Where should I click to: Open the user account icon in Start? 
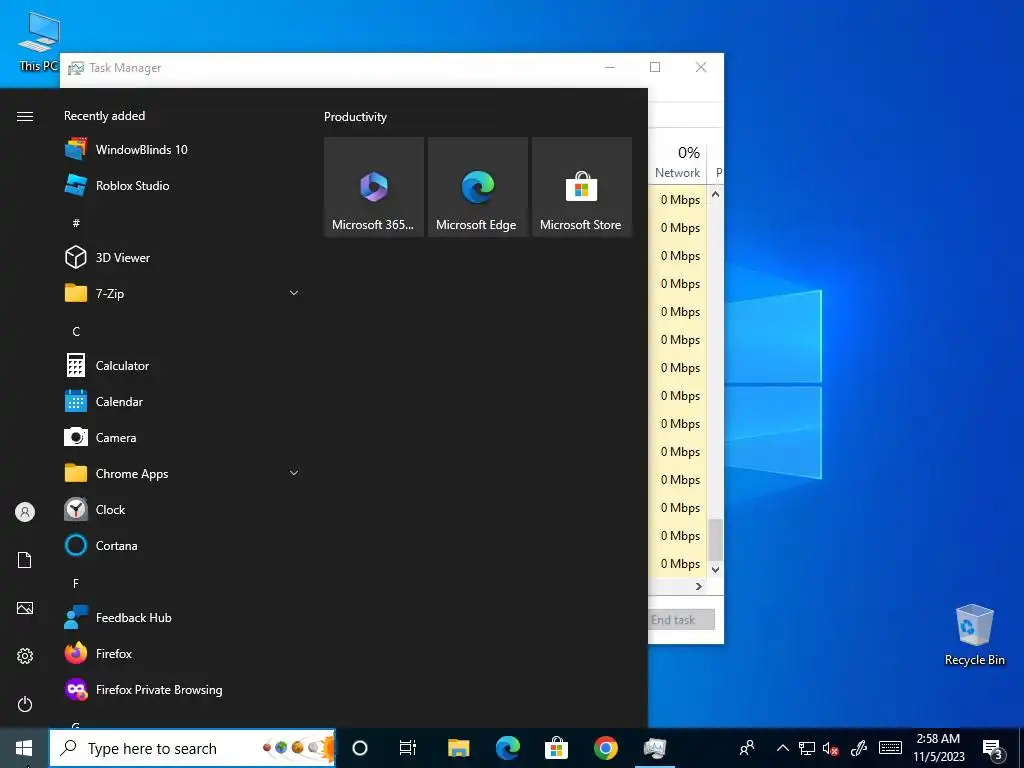coord(25,512)
